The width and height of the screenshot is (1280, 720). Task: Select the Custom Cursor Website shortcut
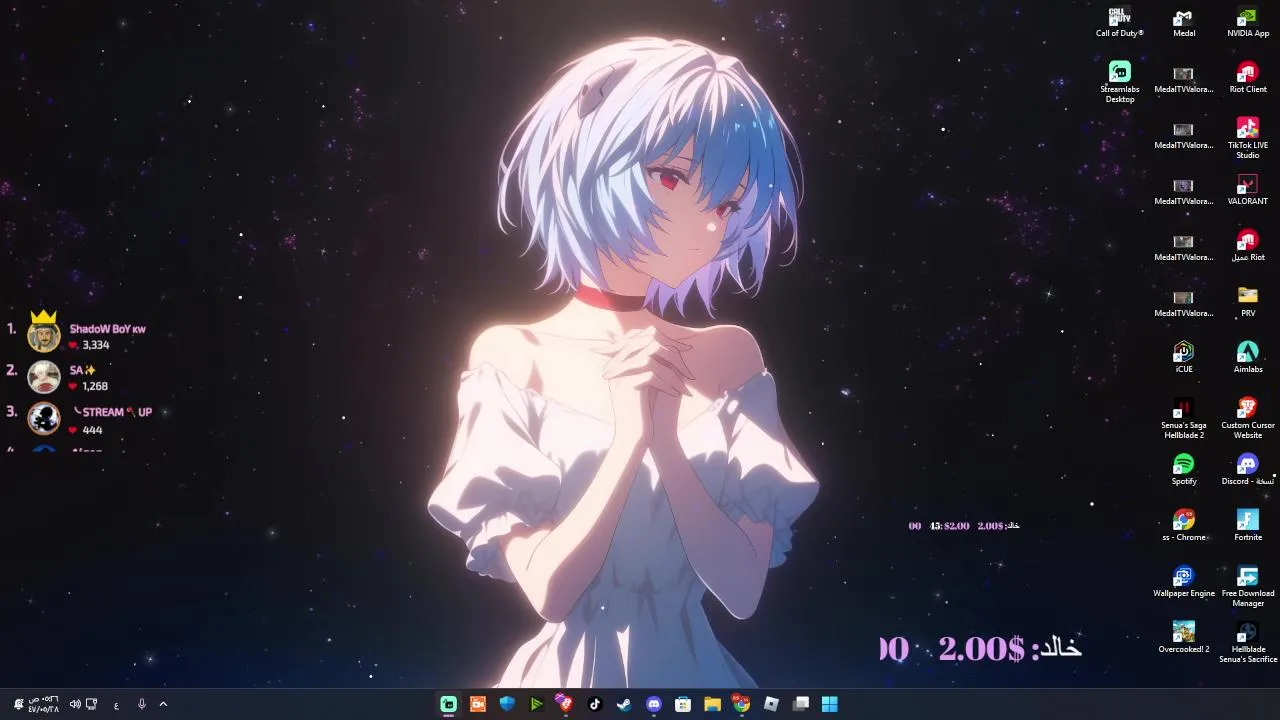click(1248, 419)
